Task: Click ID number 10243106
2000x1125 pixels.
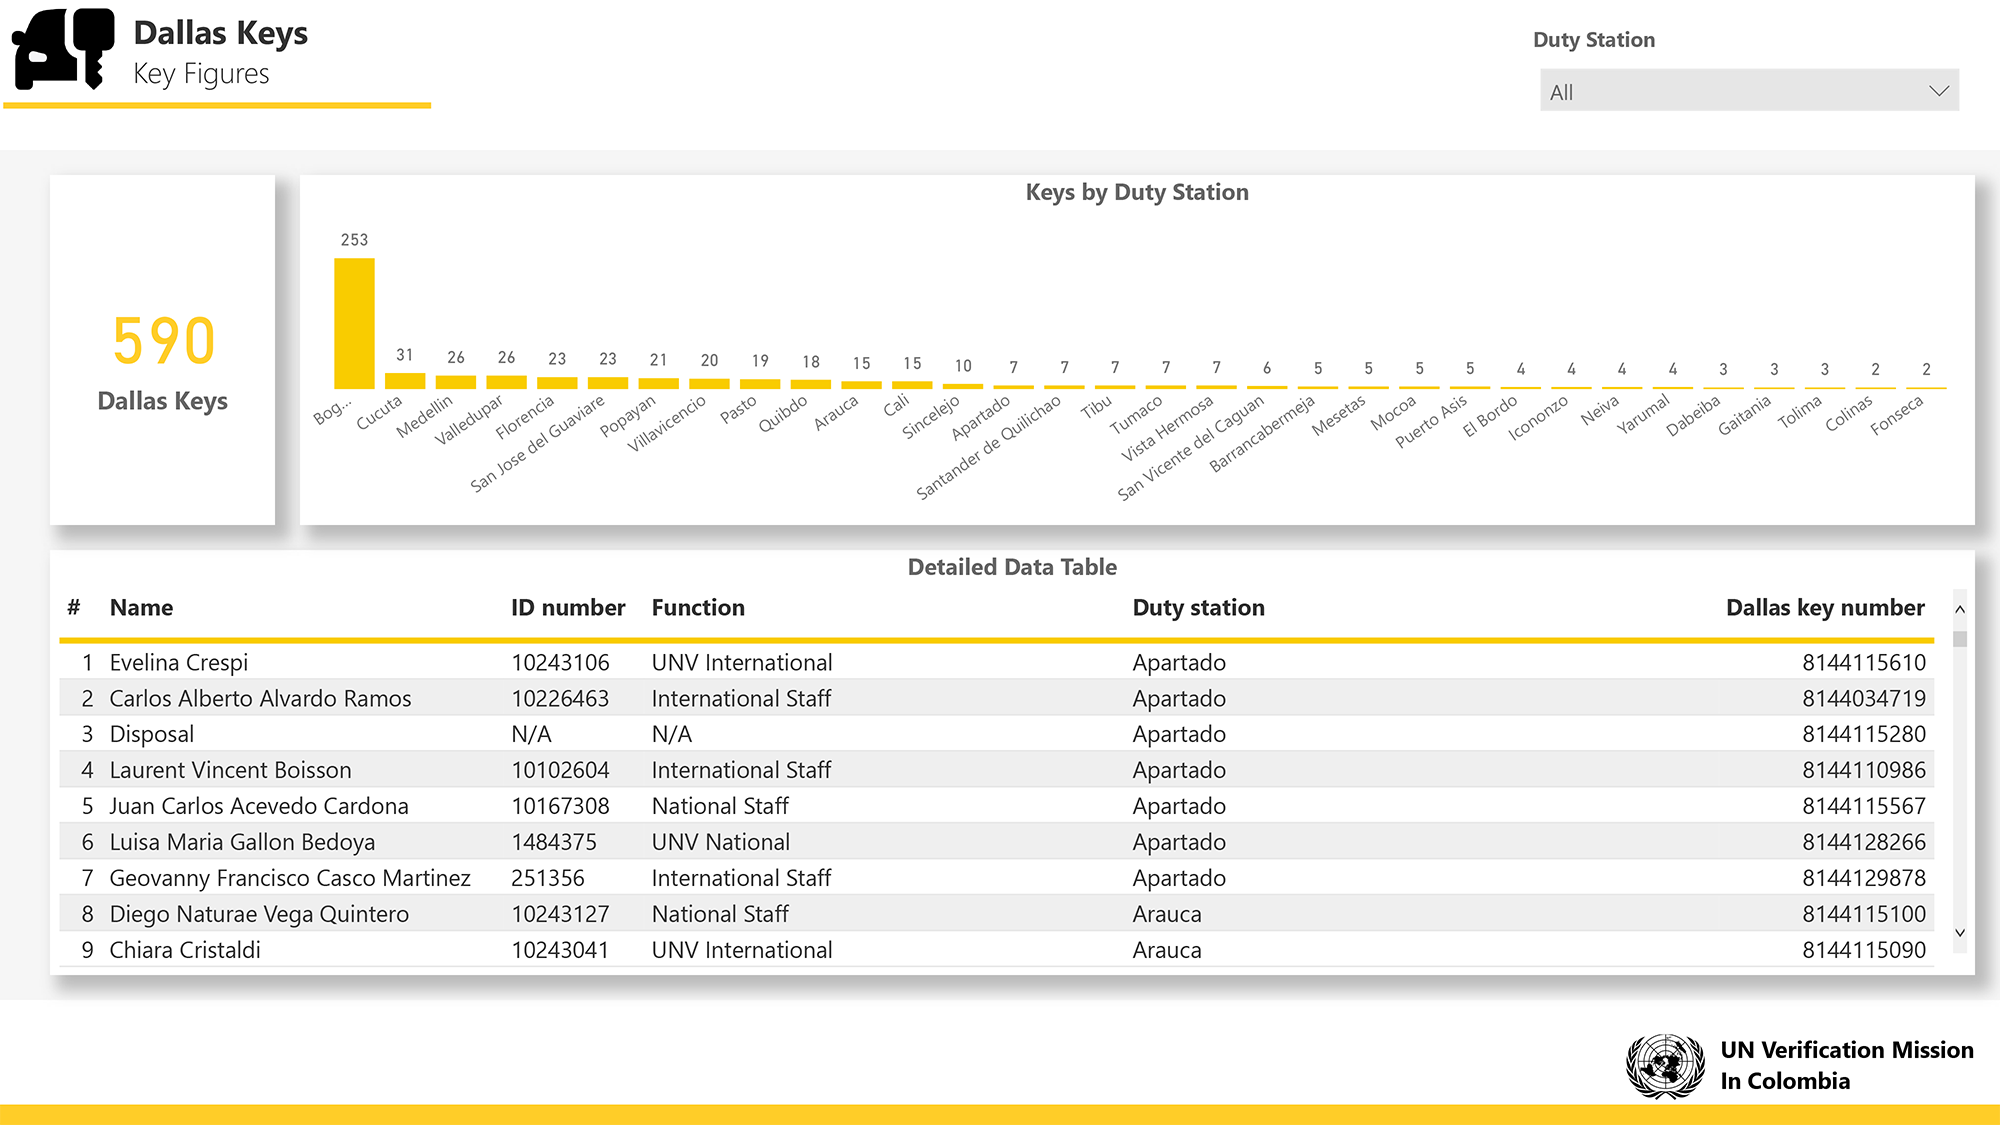Action: pos(560,663)
